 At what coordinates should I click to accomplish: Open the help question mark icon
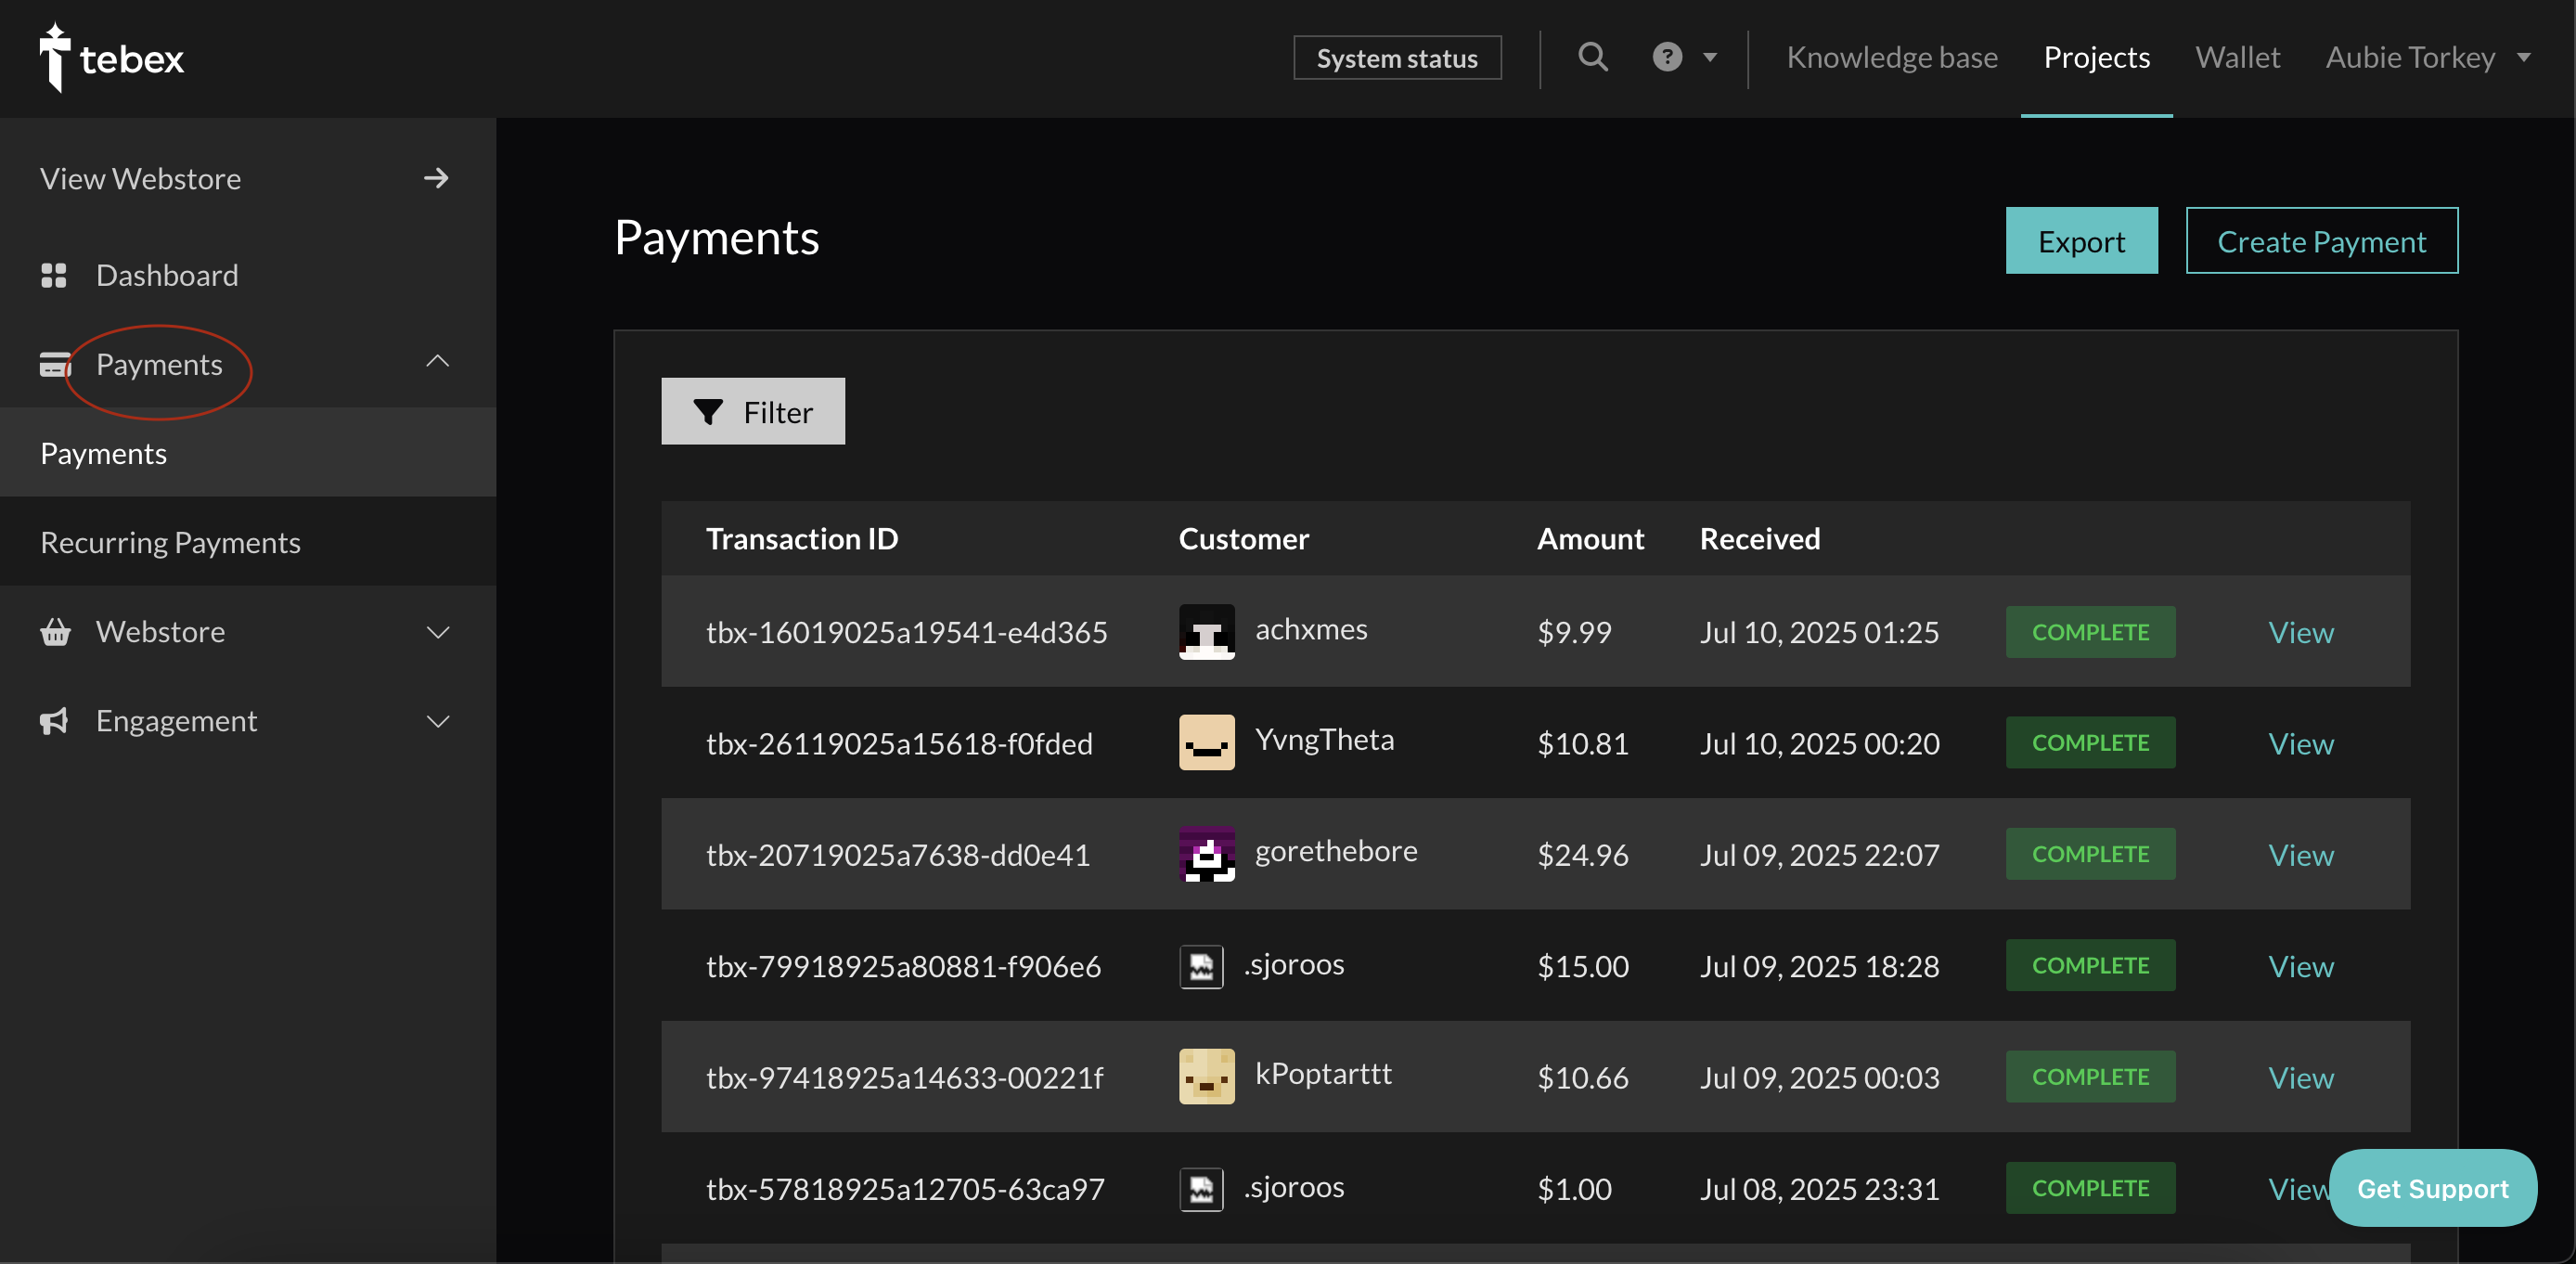click(1667, 57)
